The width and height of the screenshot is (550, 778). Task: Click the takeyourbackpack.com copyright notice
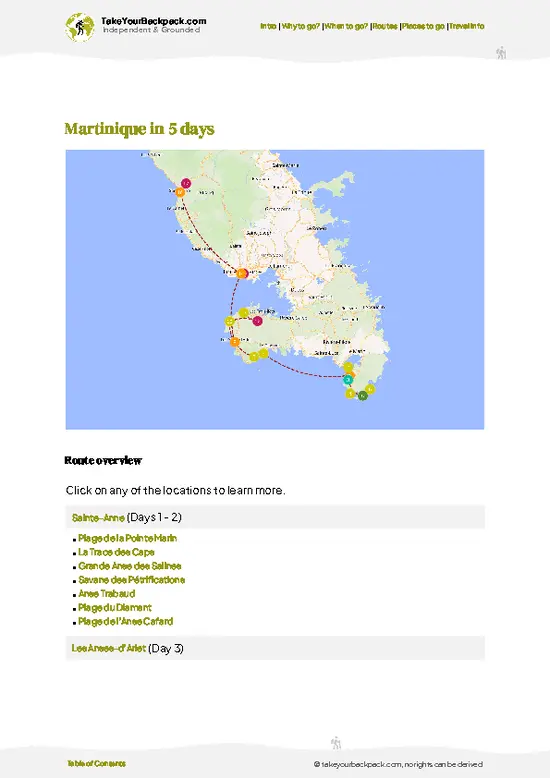pyautogui.click(x=398, y=765)
